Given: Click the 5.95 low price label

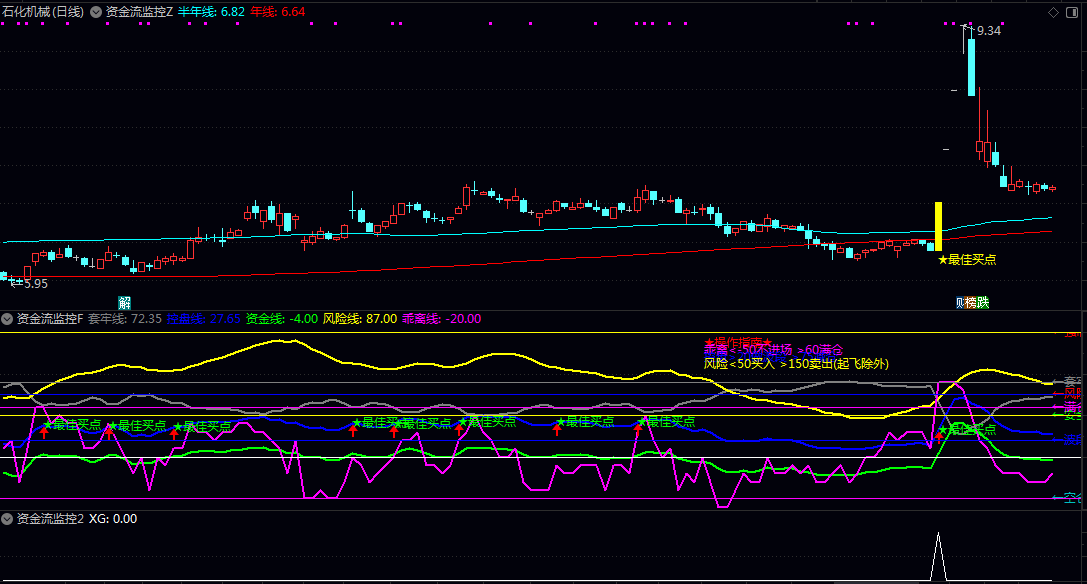Looking at the screenshot, I should pyautogui.click(x=34, y=284).
